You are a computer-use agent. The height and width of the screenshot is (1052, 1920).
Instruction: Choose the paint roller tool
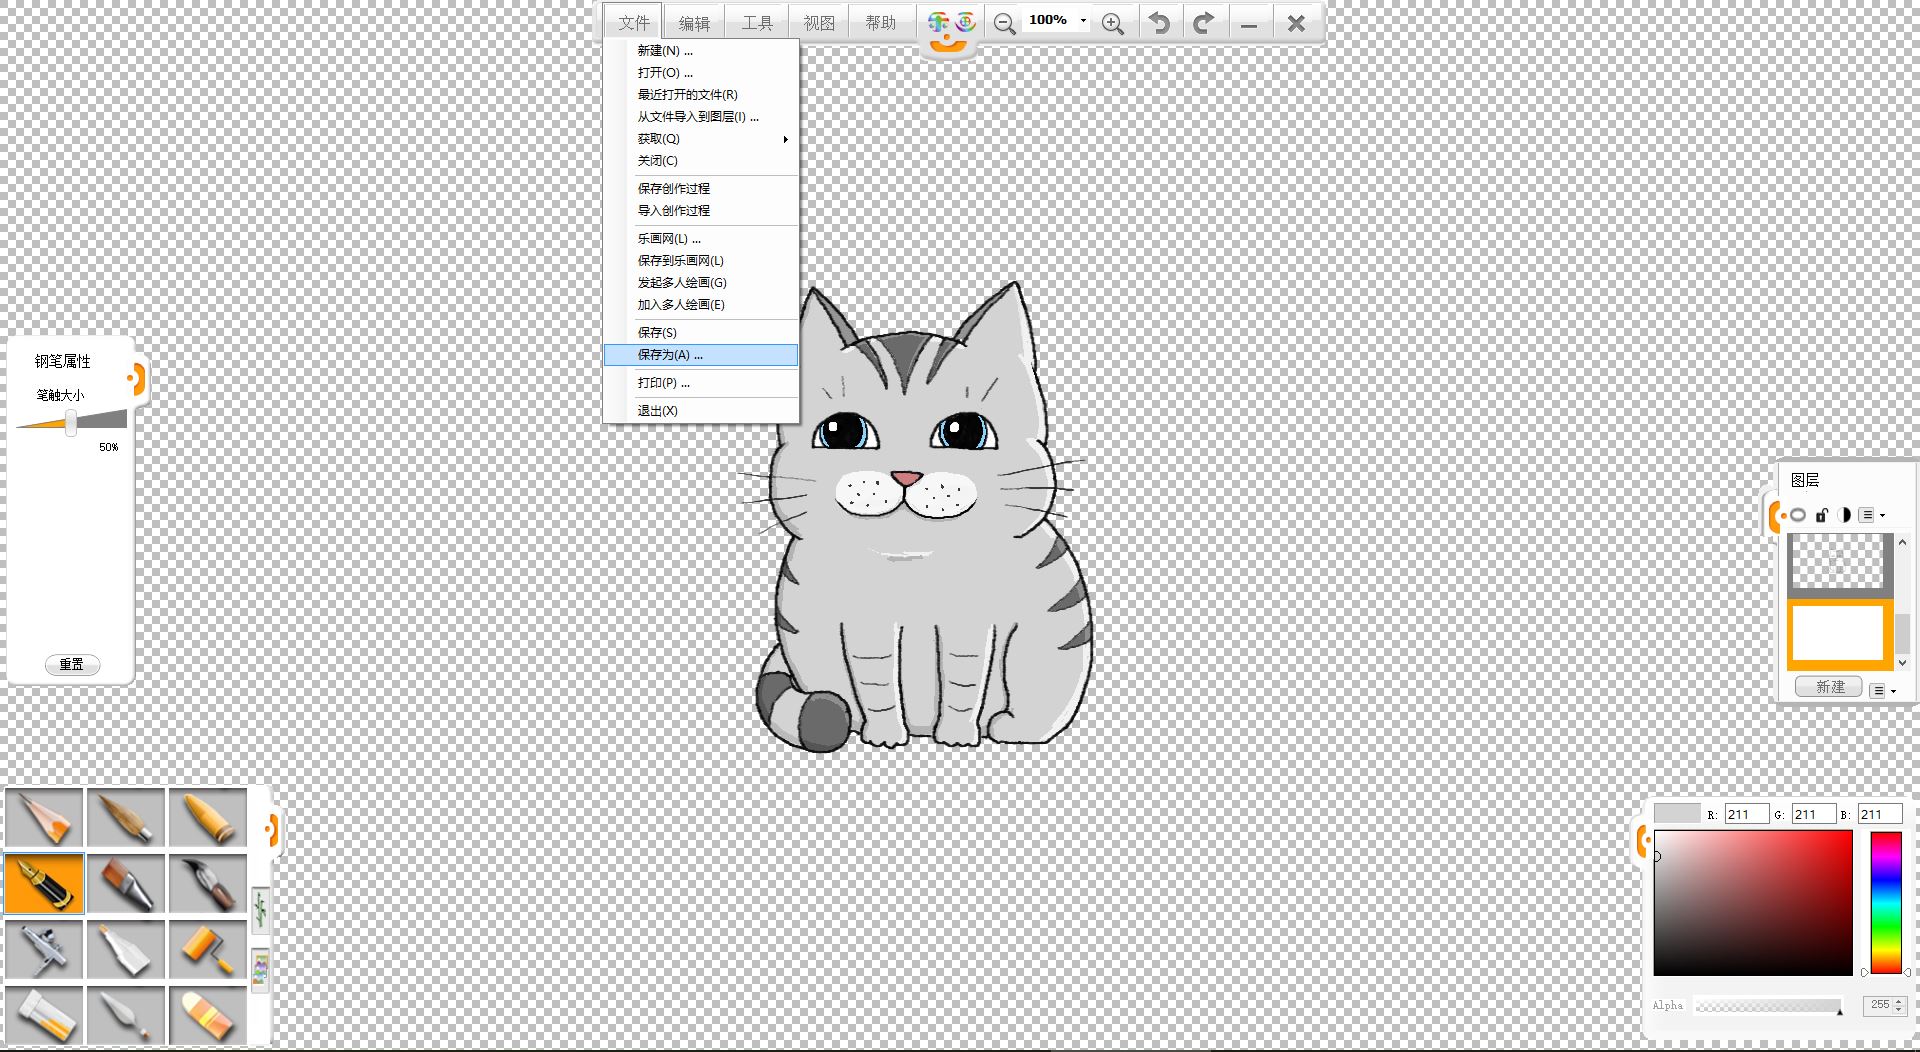coord(208,949)
